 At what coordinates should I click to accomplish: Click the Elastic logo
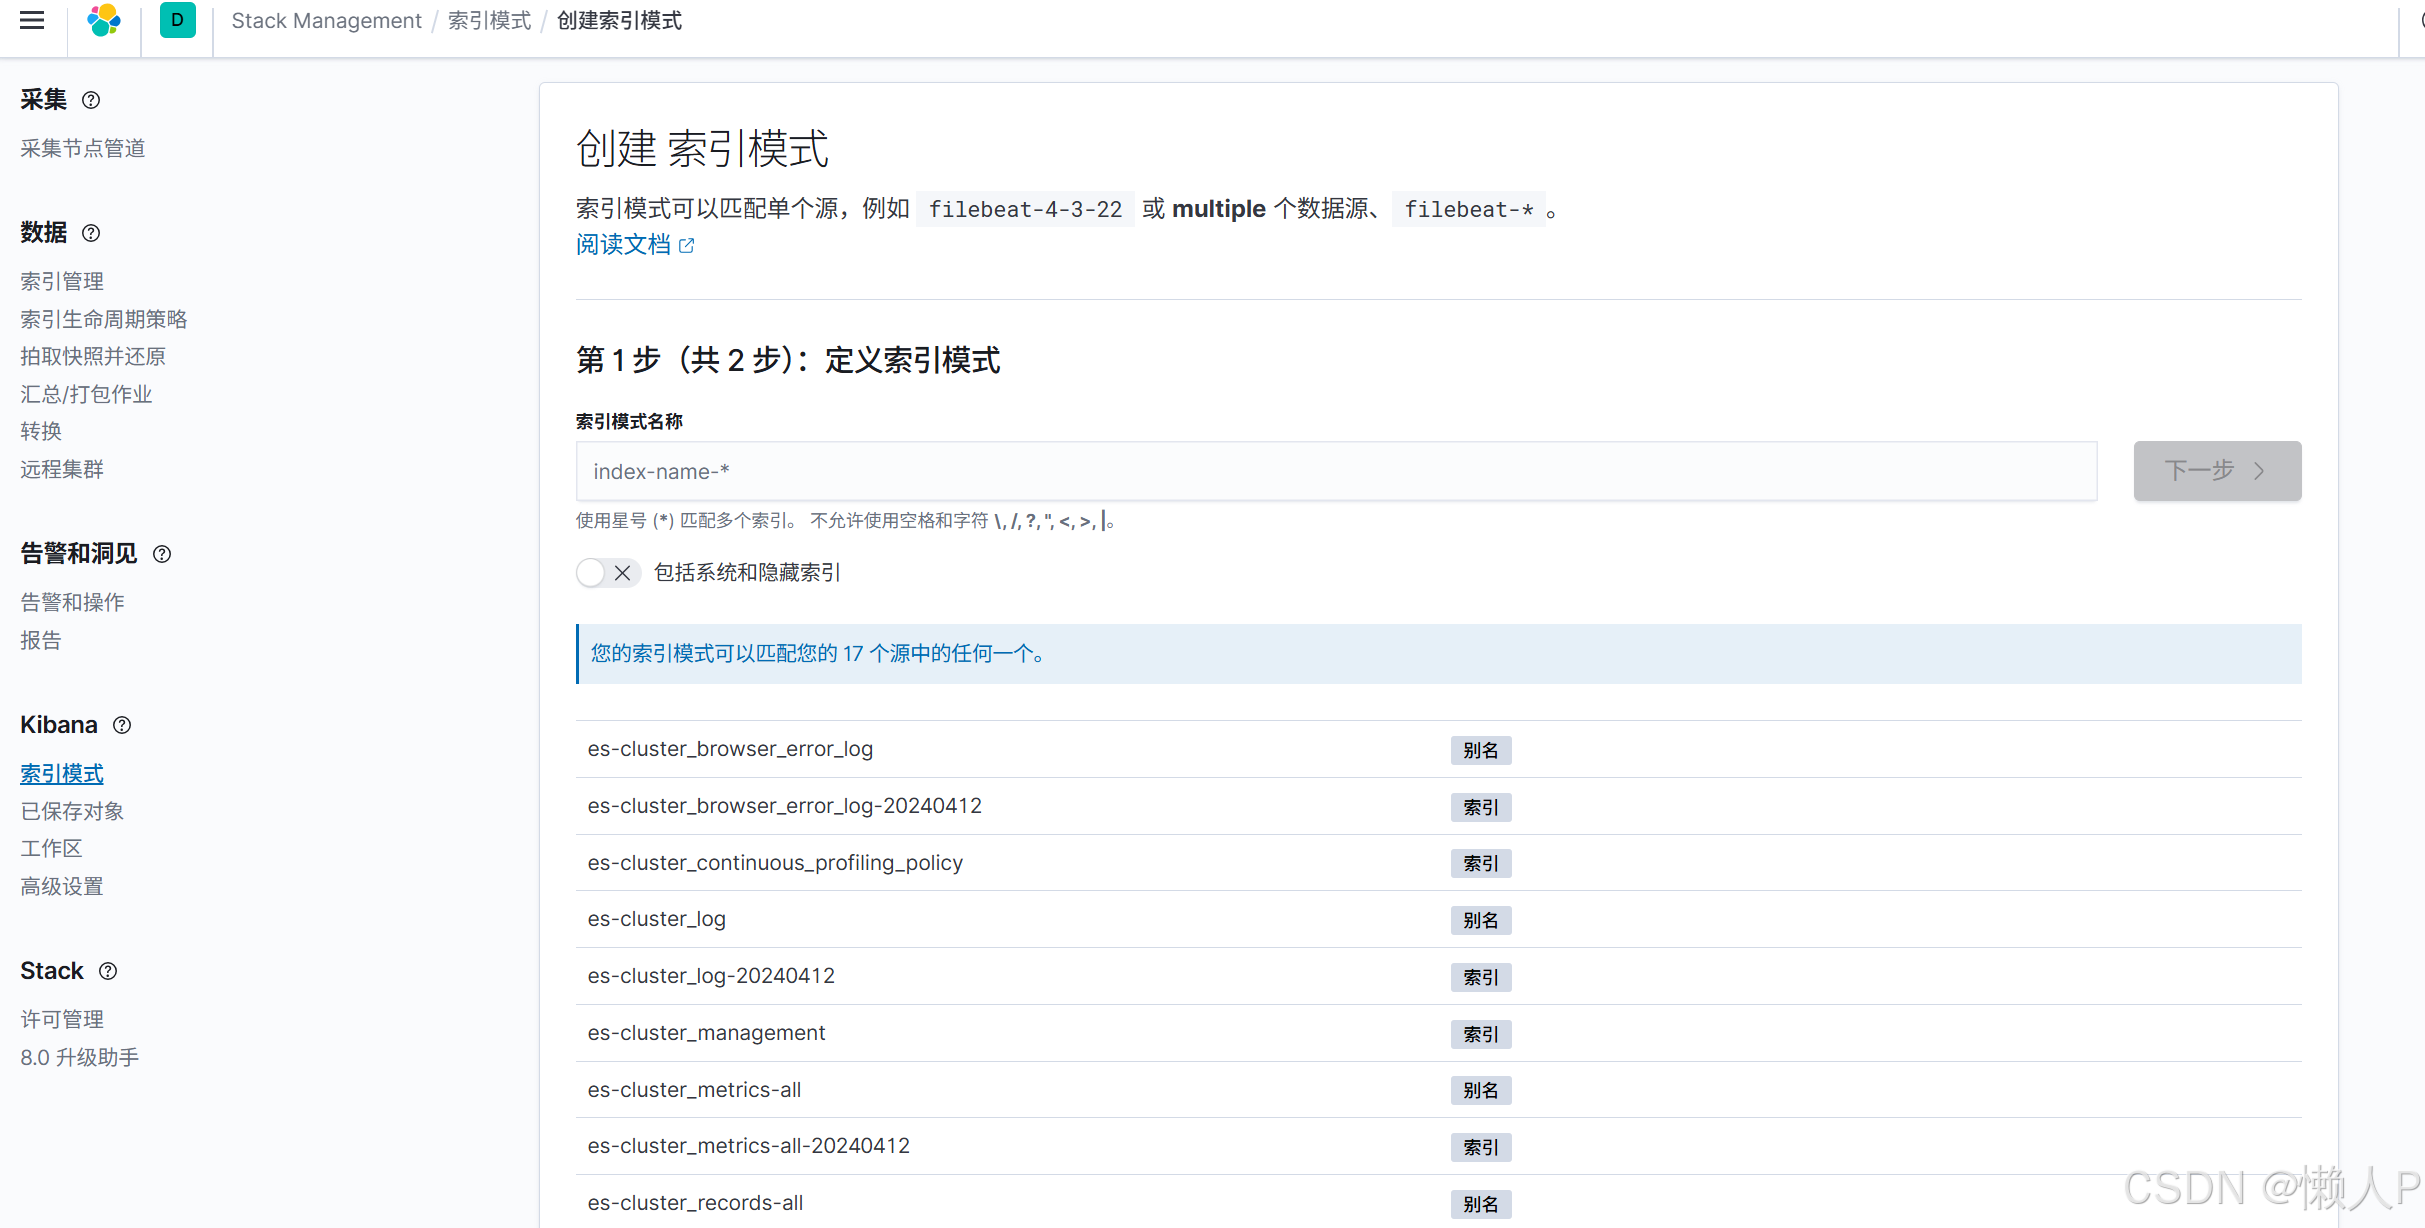pyautogui.click(x=103, y=20)
